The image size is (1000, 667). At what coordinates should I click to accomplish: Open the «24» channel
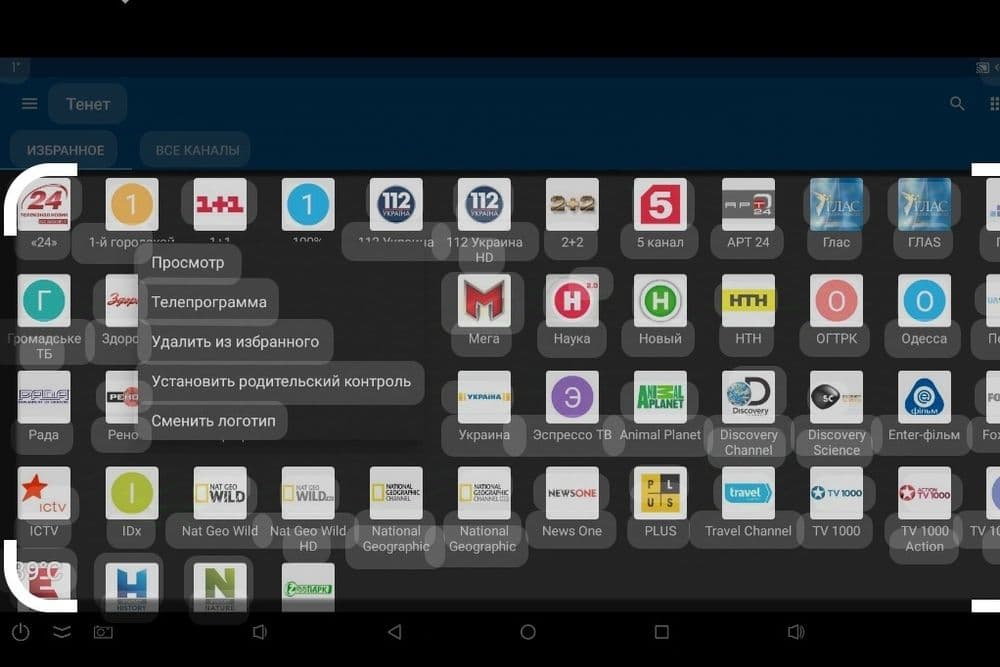coord(44,204)
